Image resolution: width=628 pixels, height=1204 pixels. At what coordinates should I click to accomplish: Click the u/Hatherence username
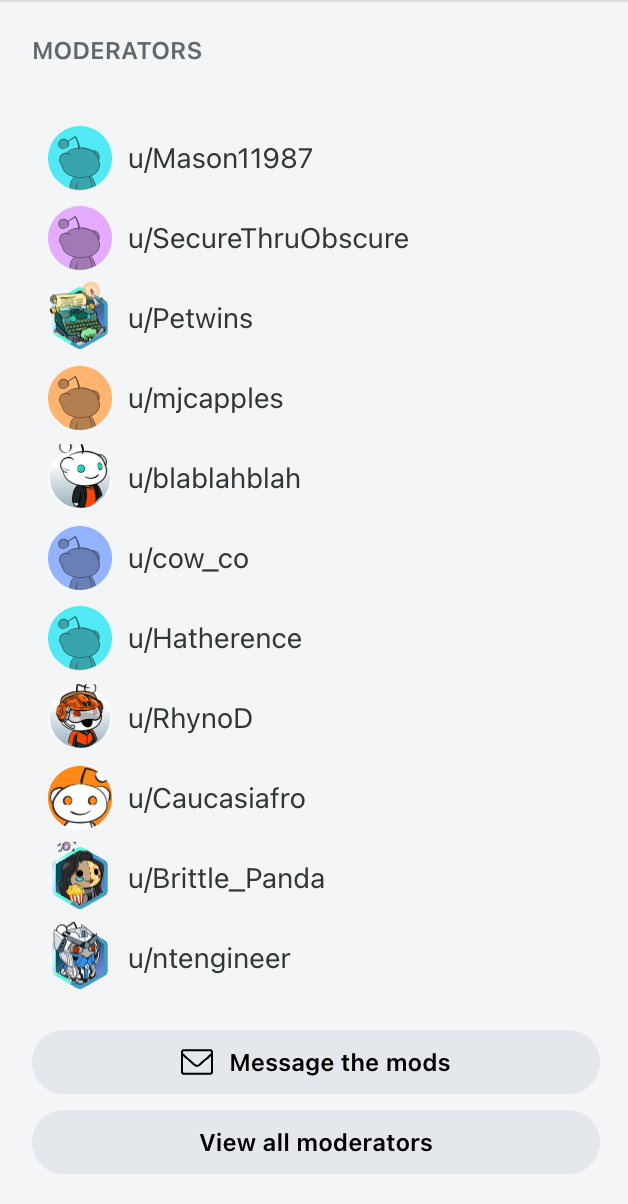[x=215, y=638]
